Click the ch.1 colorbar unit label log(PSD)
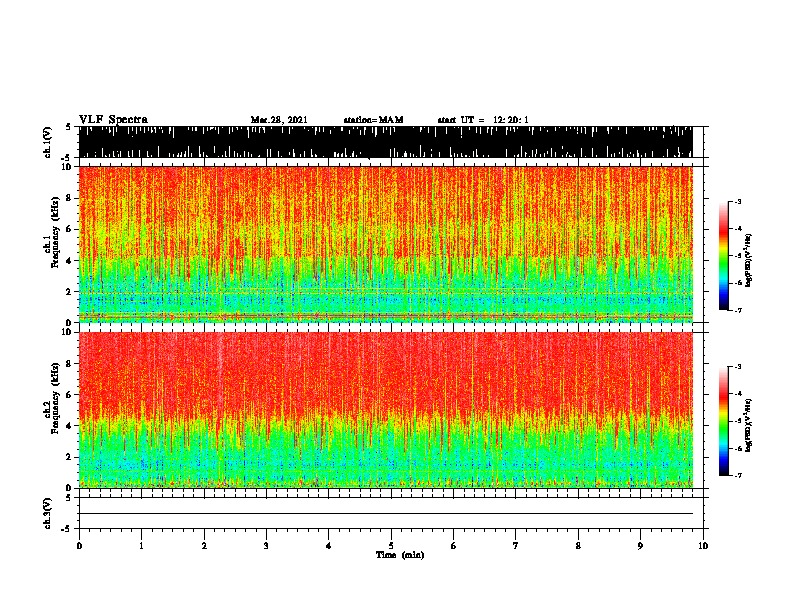The image size is (792, 612). tap(749, 261)
